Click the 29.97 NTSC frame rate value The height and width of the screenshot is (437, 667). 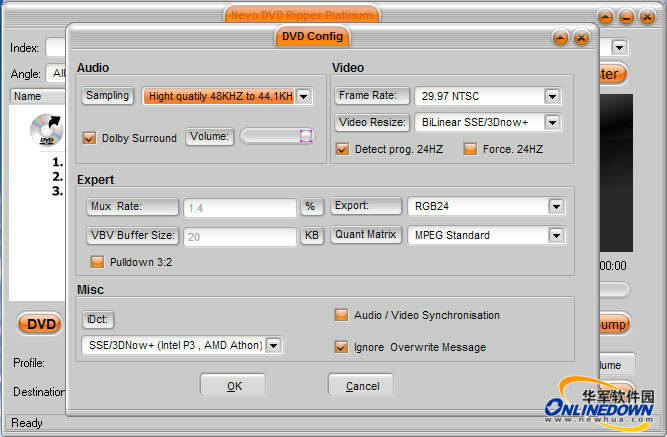pos(450,96)
